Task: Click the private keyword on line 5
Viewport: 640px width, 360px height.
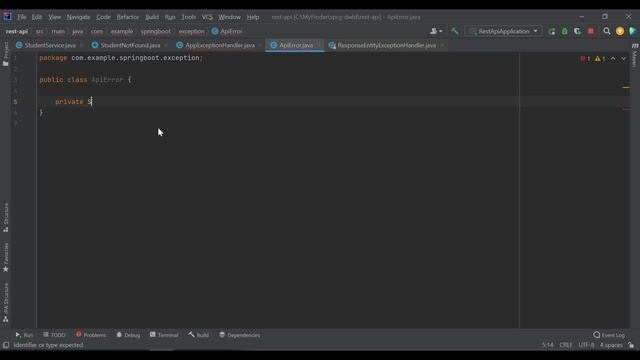Action: tap(69, 102)
